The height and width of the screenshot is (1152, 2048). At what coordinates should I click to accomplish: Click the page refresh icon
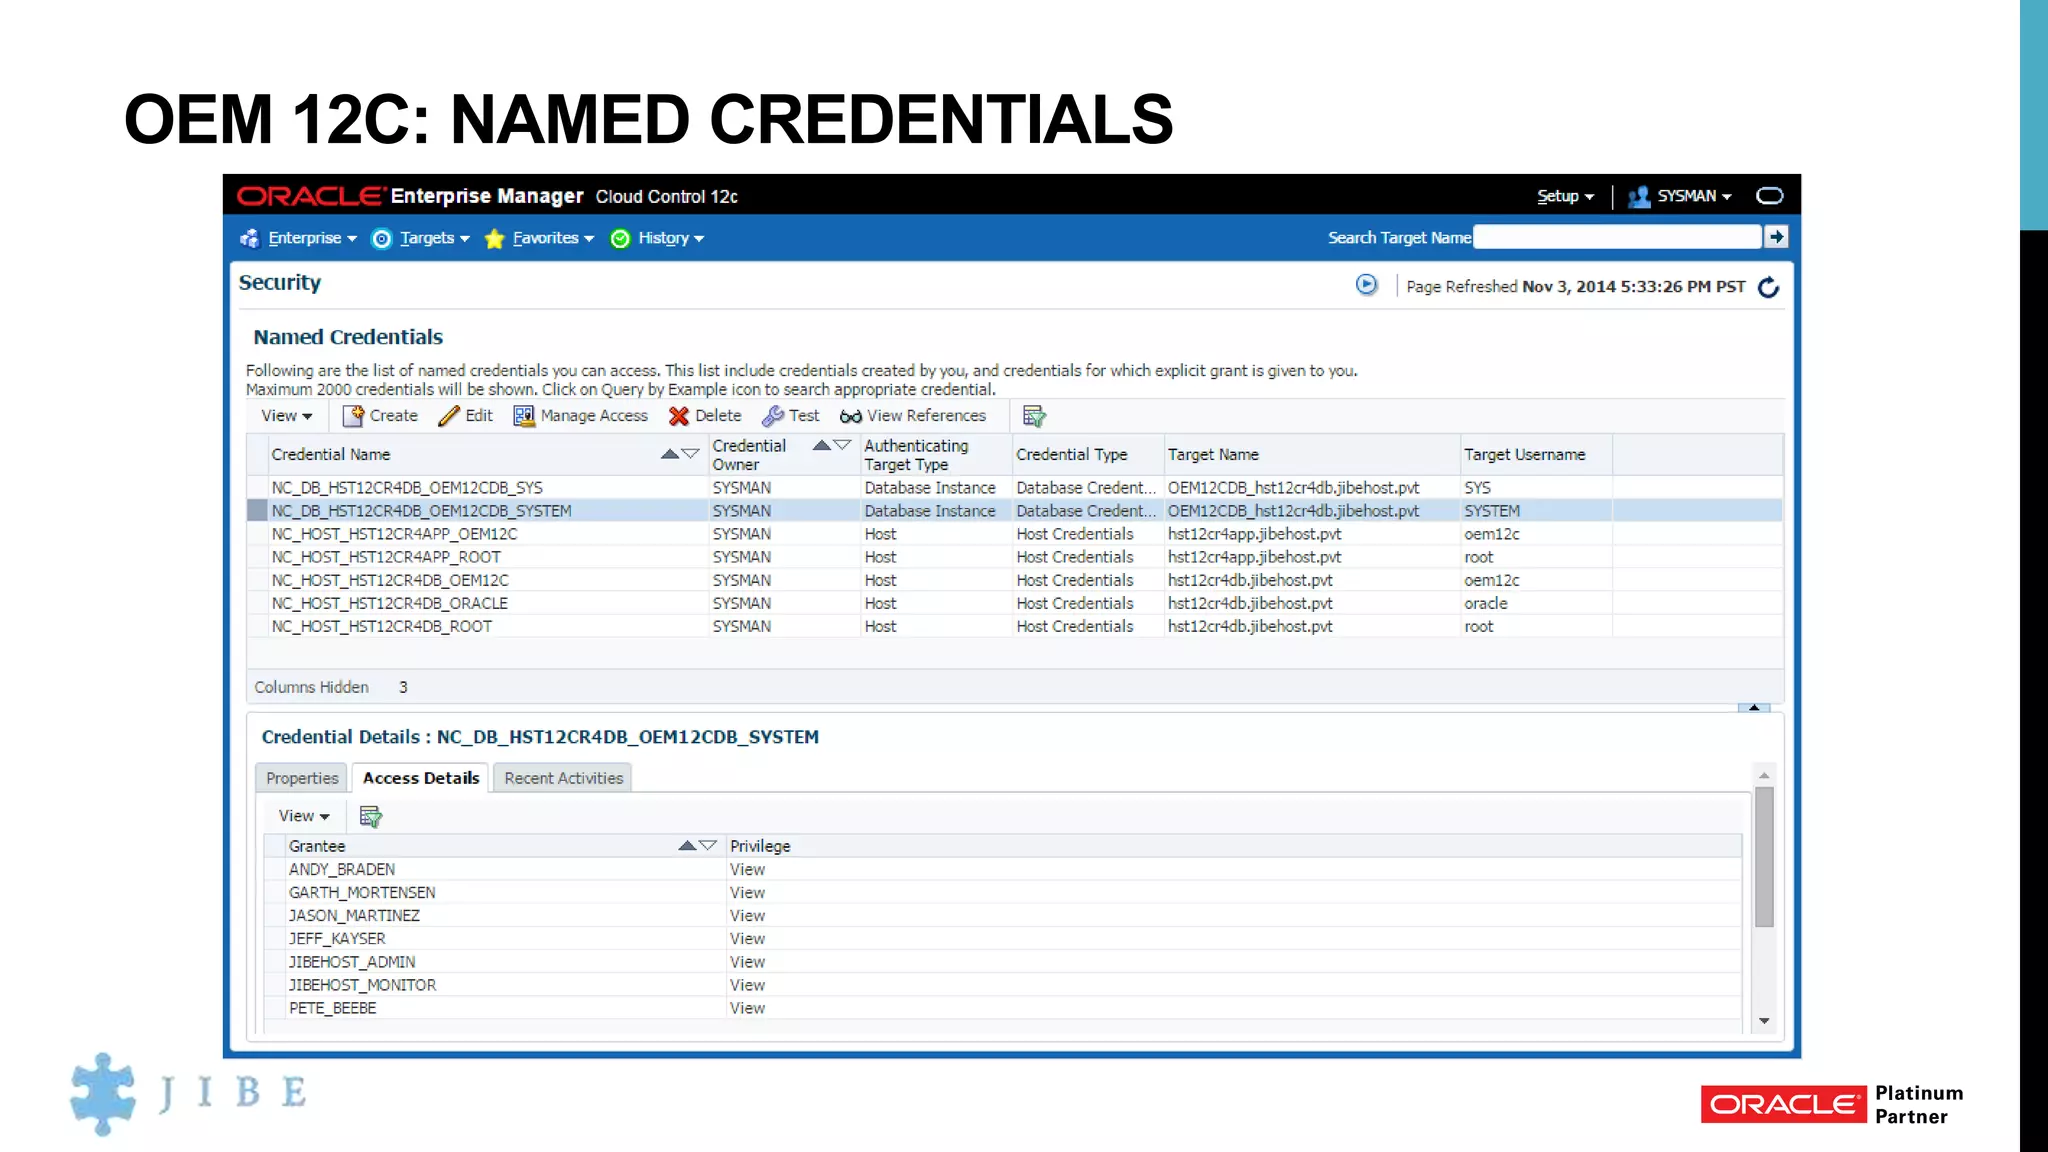pyautogui.click(x=1768, y=287)
